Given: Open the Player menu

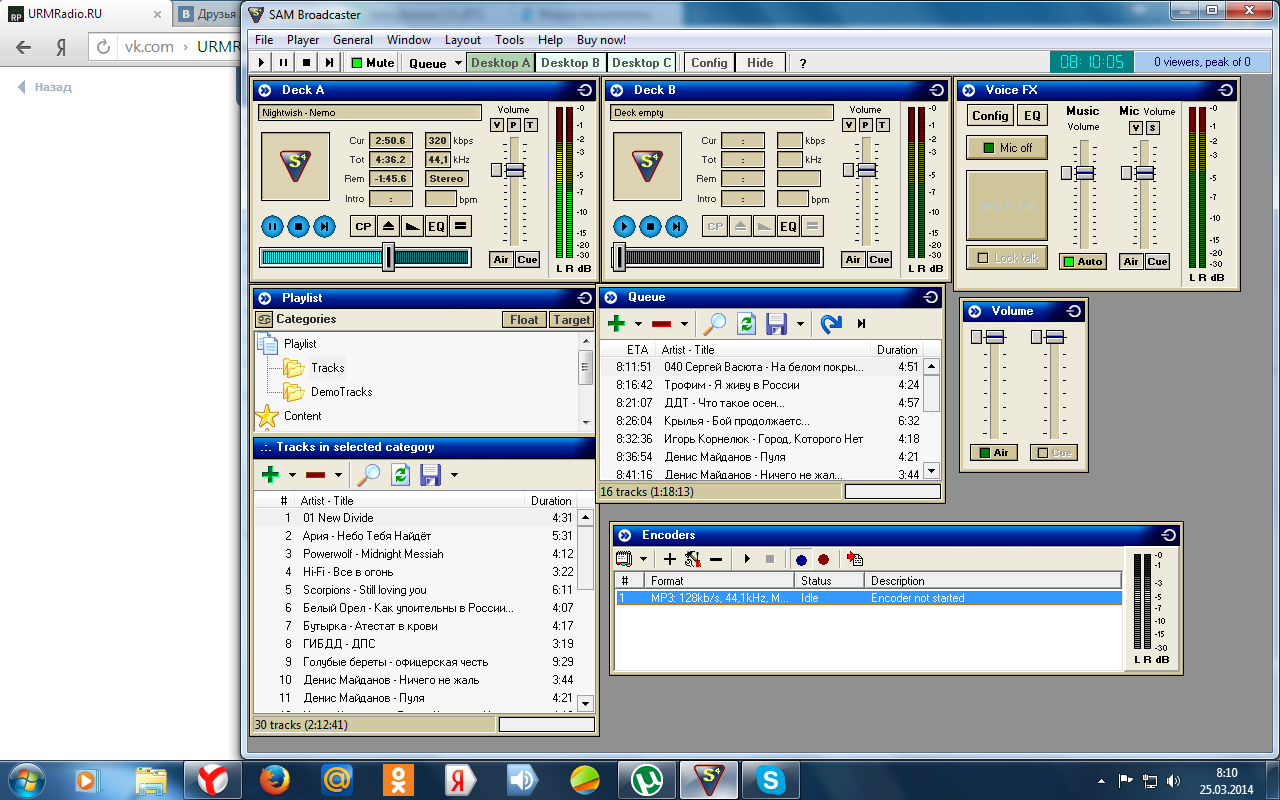Looking at the screenshot, I should 303,40.
